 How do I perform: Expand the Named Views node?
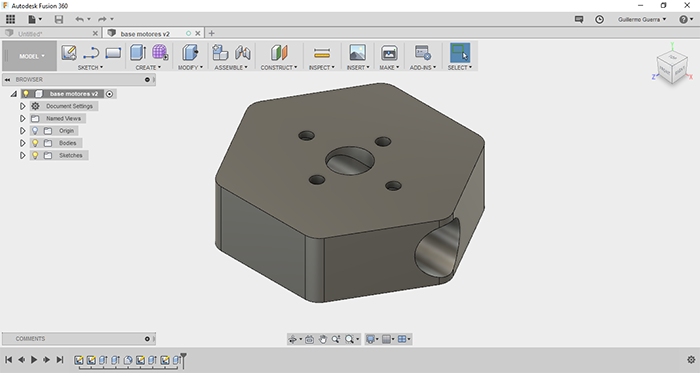(22, 119)
